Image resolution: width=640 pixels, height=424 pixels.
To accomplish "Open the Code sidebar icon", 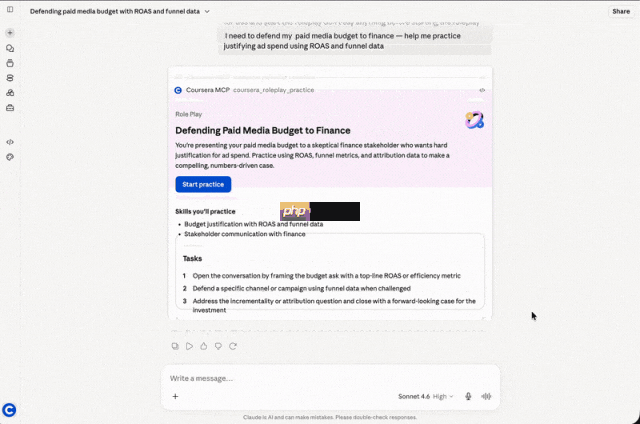I will click(x=10, y=142).
